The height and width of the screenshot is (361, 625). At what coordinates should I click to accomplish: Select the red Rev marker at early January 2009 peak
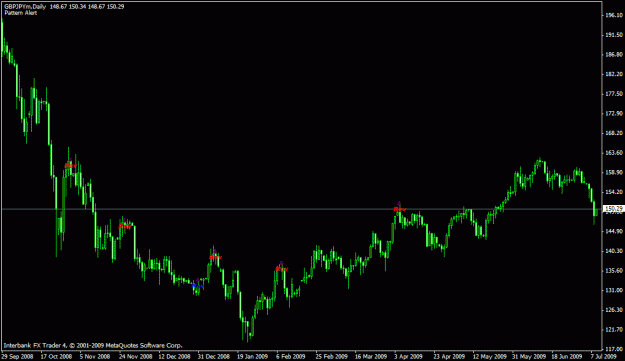tap(215, 257)
